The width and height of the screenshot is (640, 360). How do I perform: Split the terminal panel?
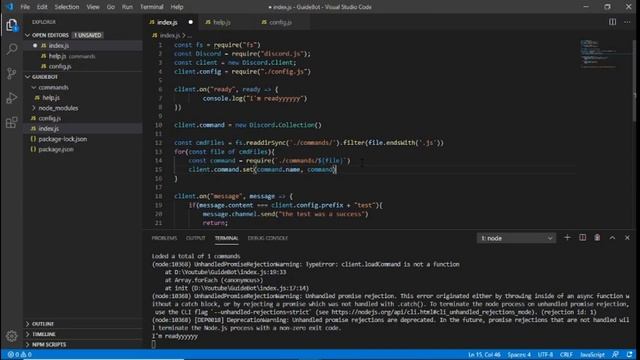(582, 238)
